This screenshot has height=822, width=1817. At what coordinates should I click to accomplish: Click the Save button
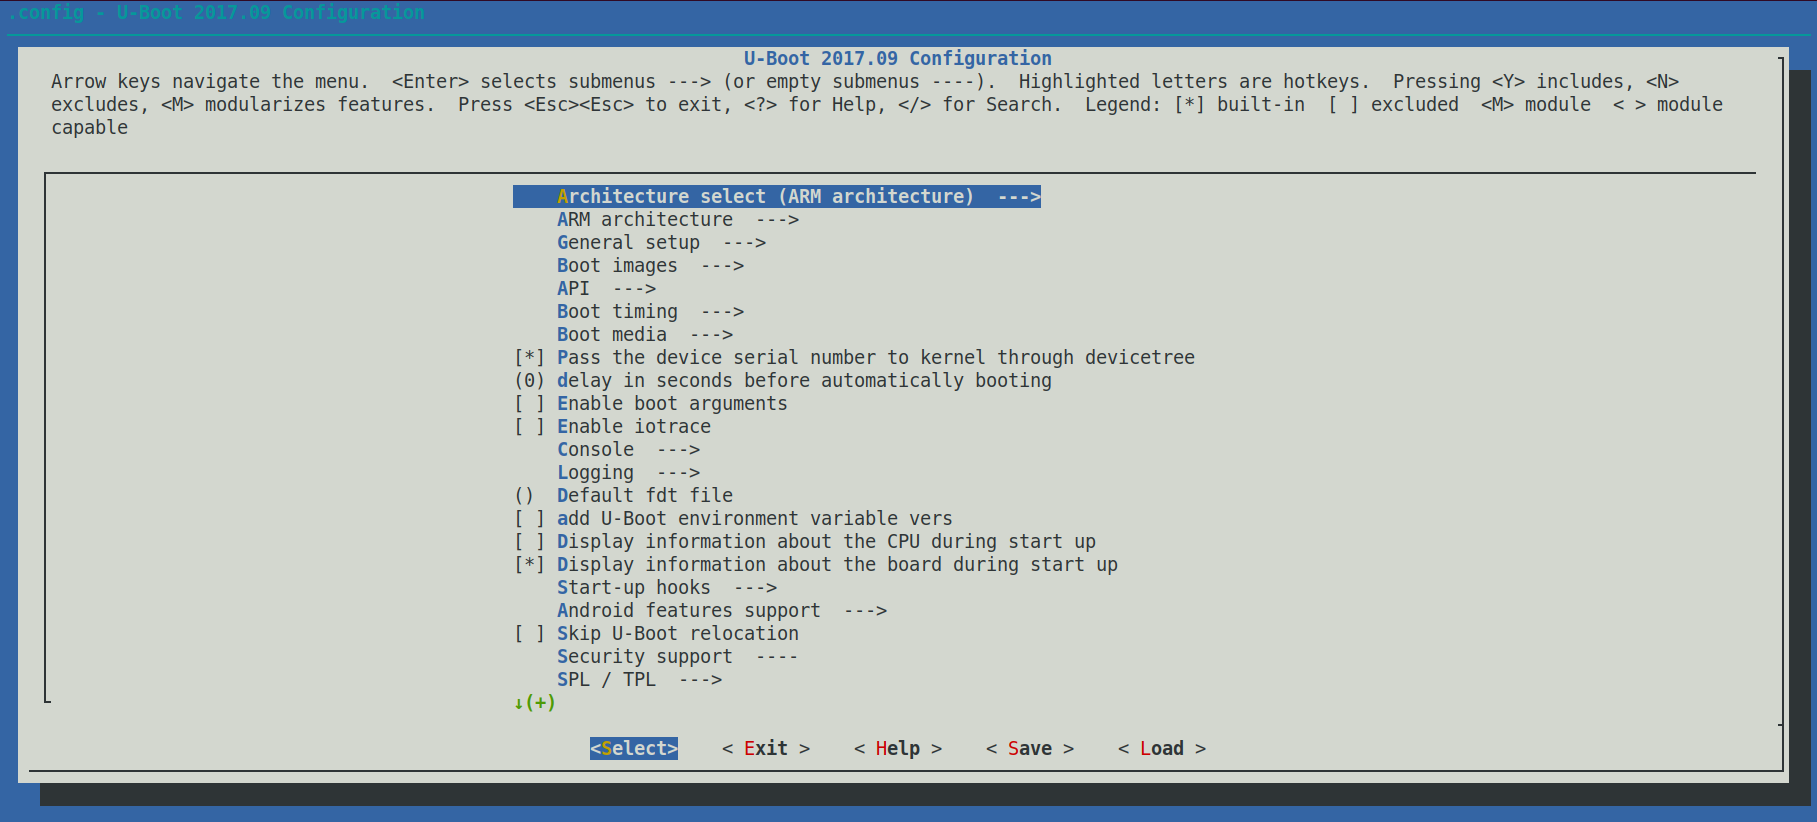[1029, 749]
